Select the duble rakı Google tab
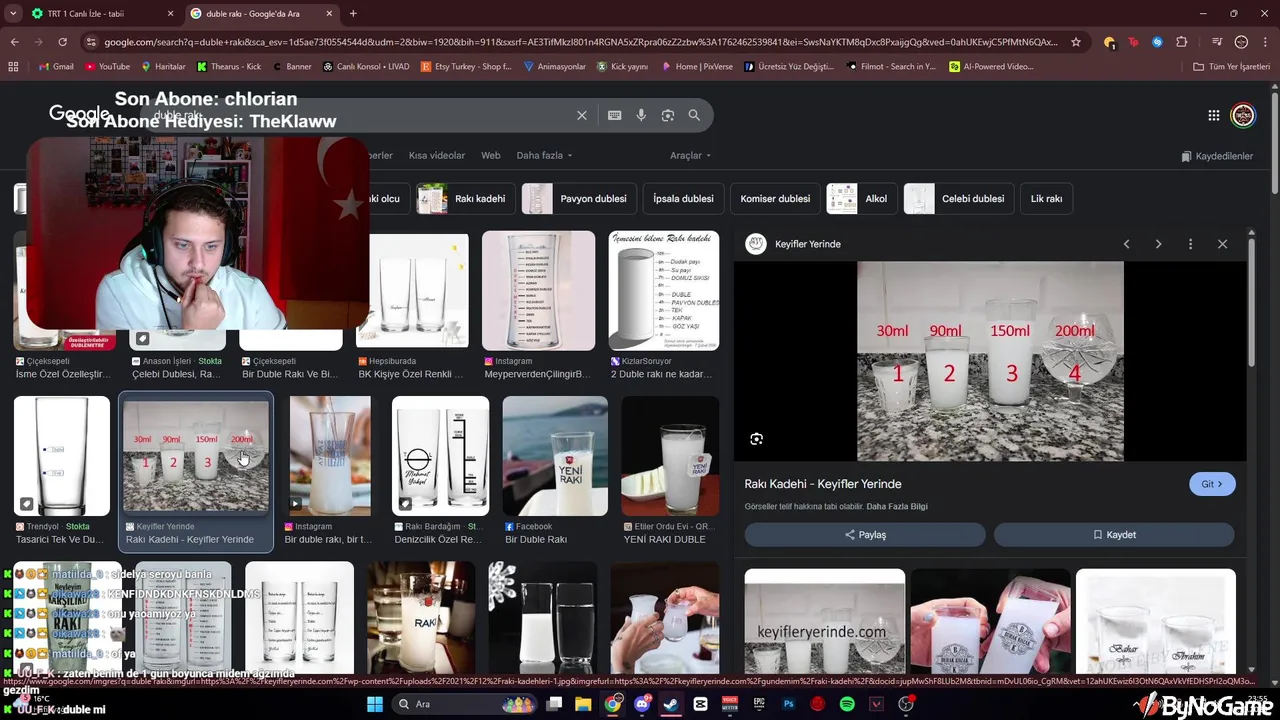The width and height of the screenshot is (1280, 720). click(260, 14)
